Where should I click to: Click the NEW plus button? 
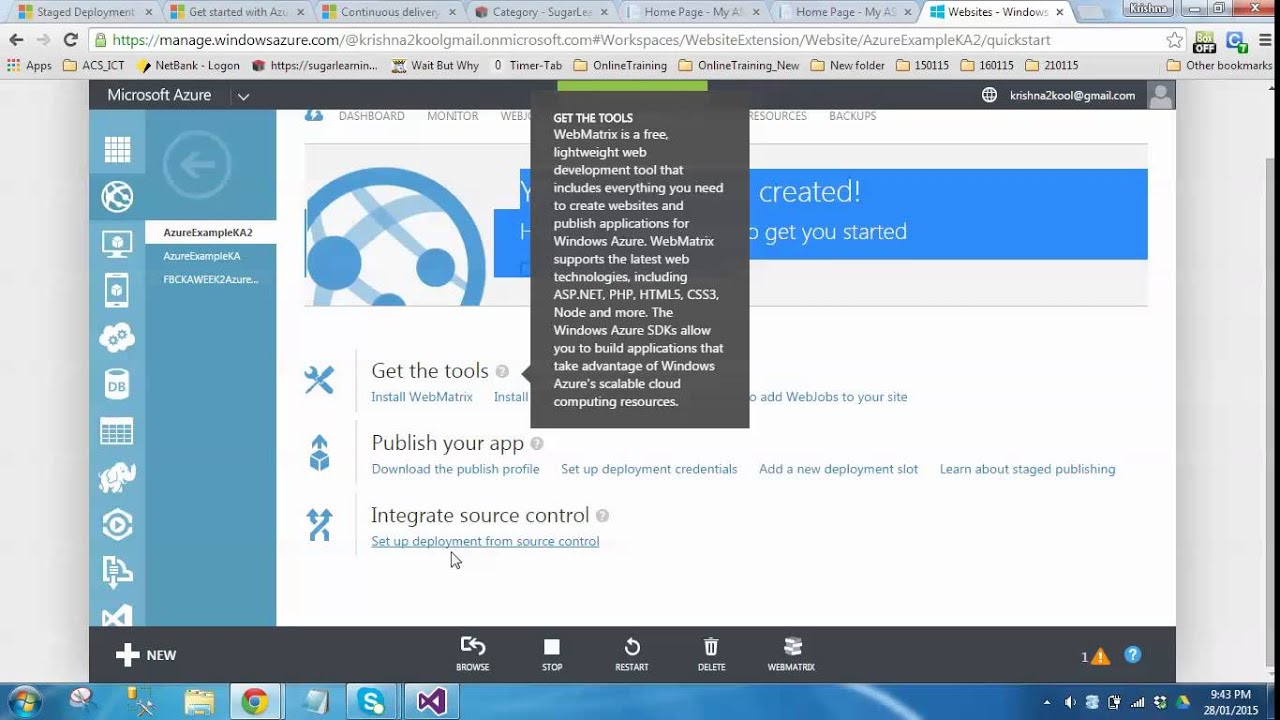tap(146, 655)
